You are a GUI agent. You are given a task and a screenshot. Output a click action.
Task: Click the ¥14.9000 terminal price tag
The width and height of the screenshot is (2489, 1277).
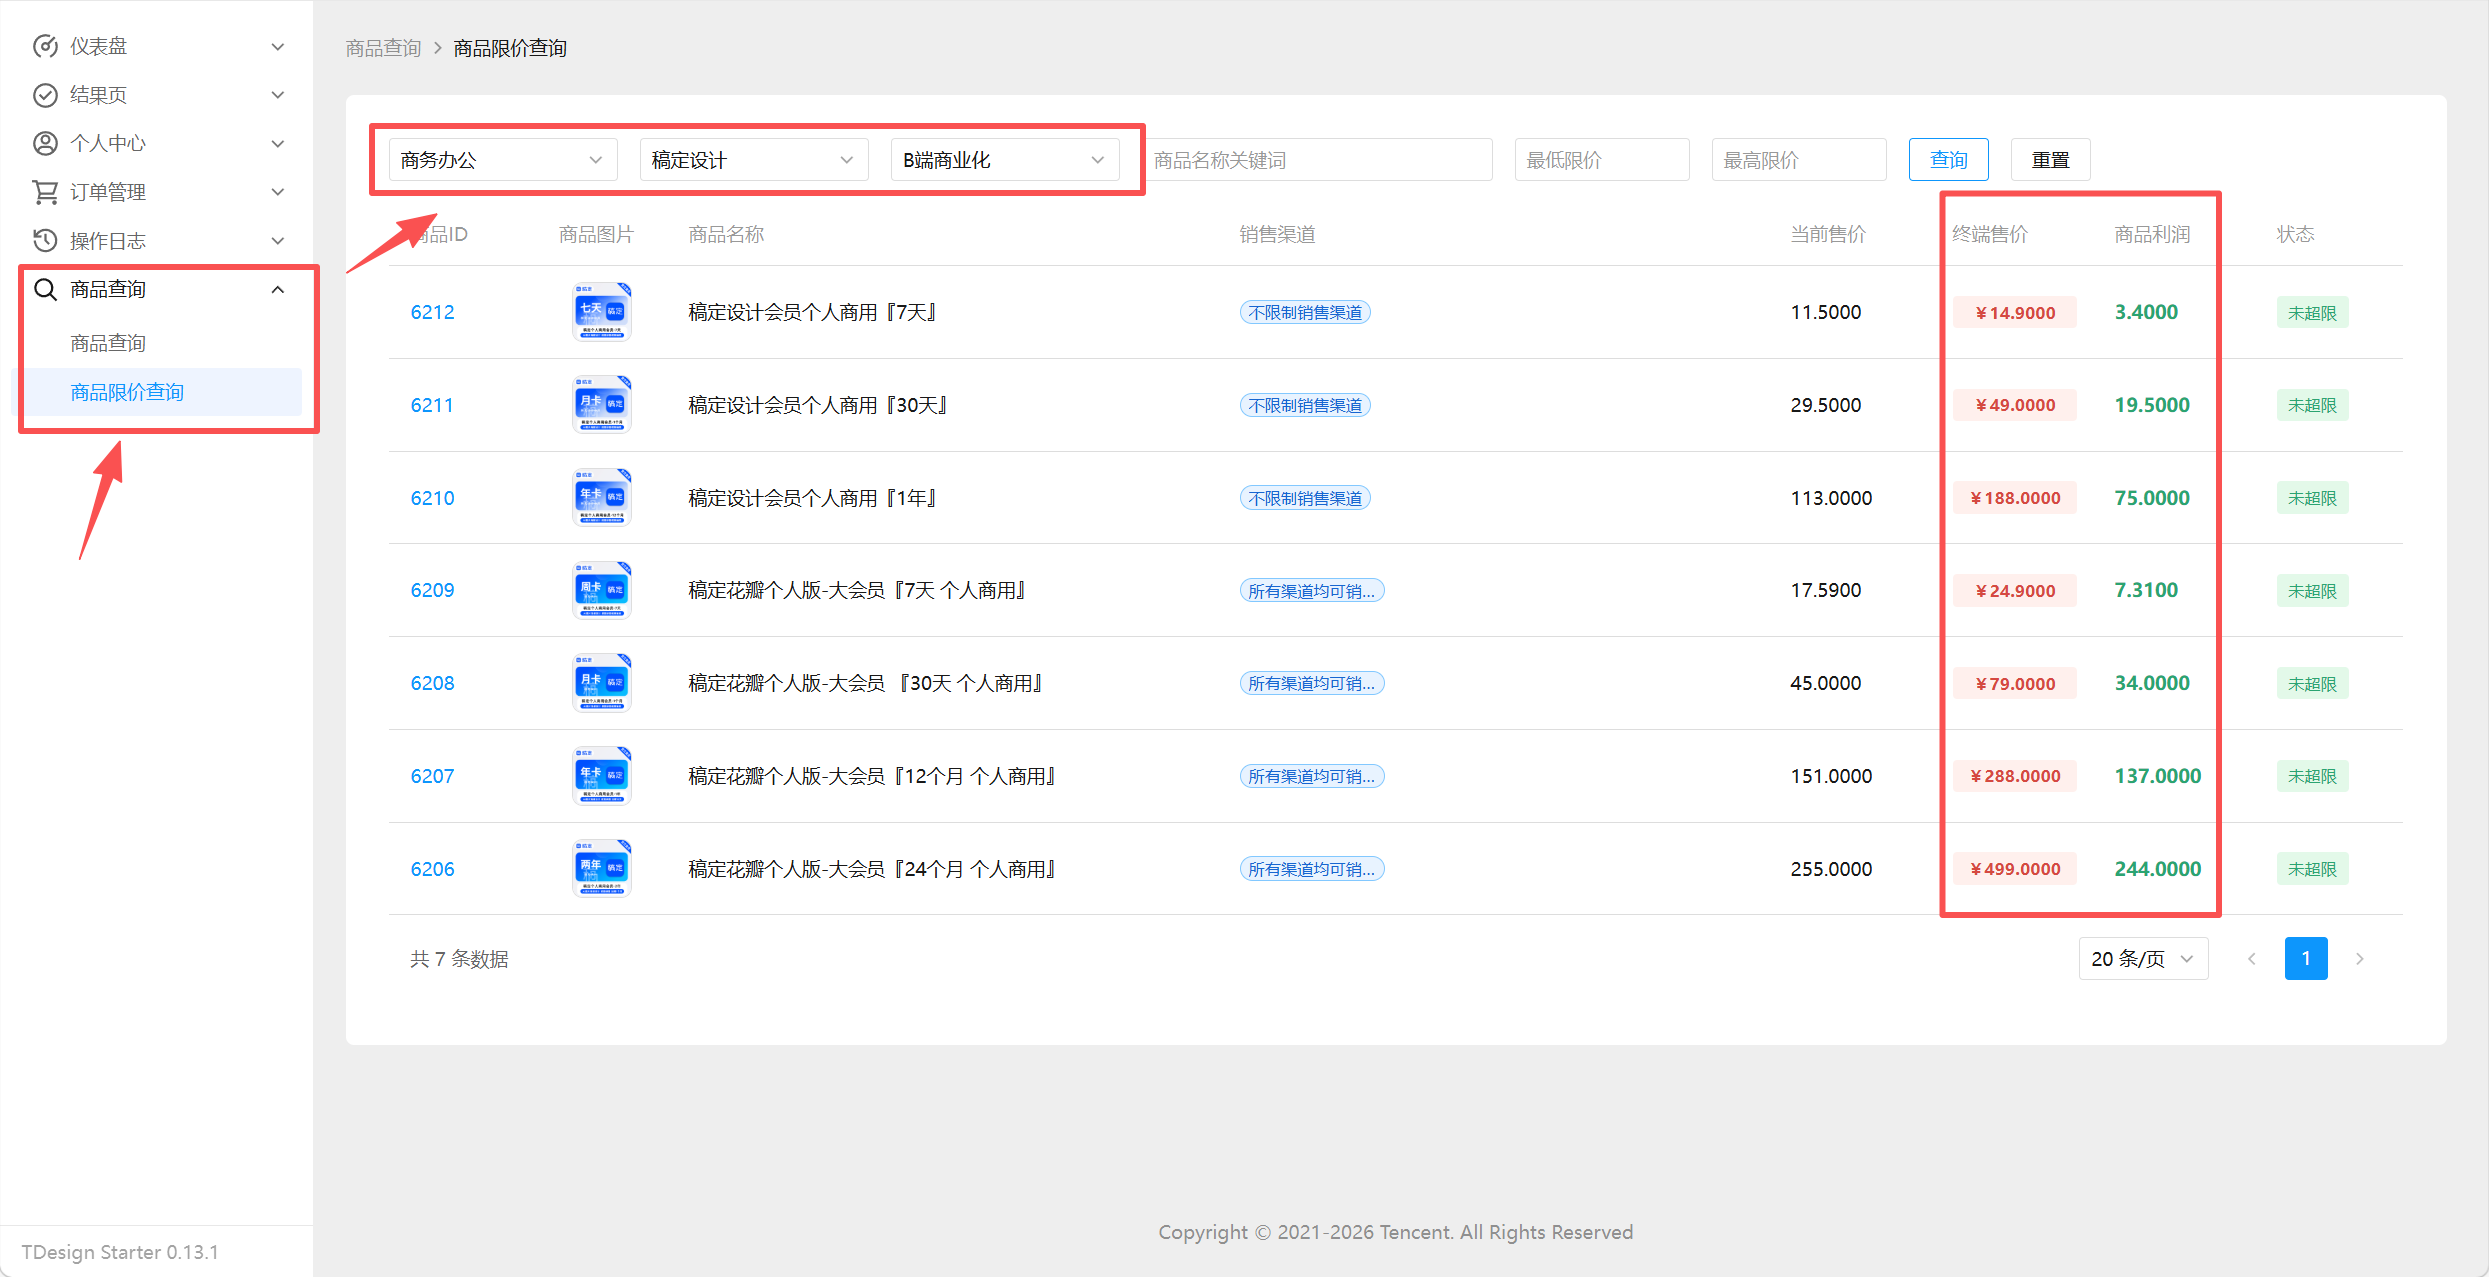click(2015, 312)
